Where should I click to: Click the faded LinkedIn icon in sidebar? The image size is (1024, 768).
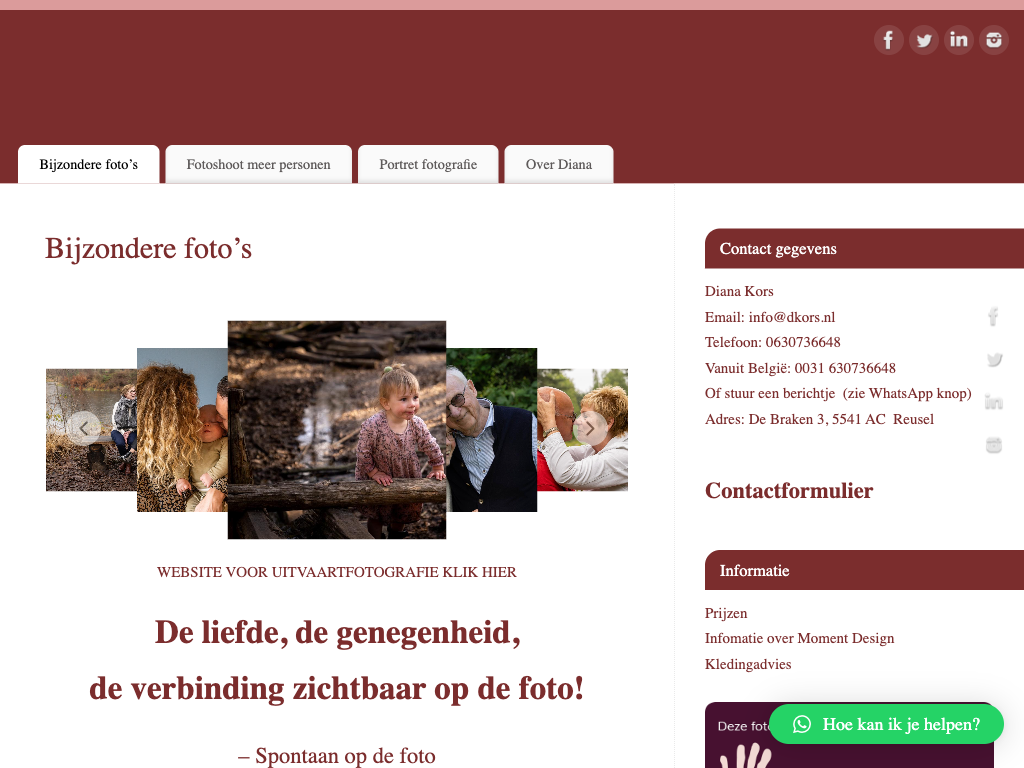994,402
